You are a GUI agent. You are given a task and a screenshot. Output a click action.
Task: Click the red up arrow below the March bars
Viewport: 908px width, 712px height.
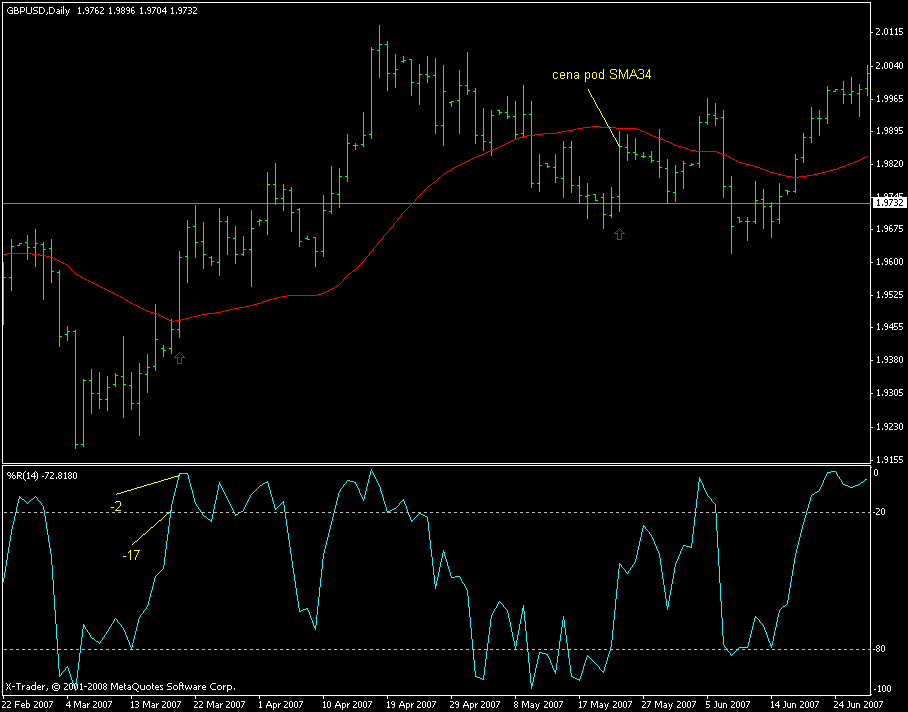point(180,358)
